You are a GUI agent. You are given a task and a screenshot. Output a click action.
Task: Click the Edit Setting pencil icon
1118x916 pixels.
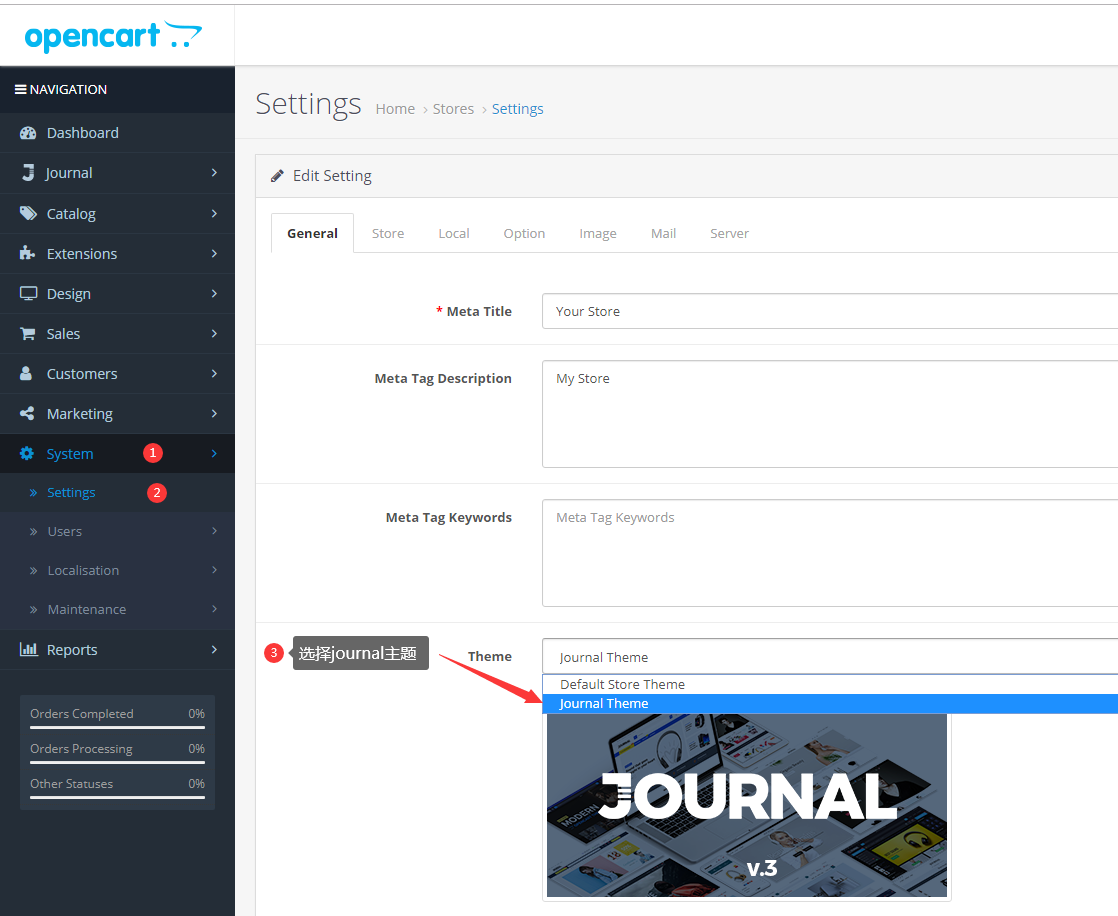[277, 176]
